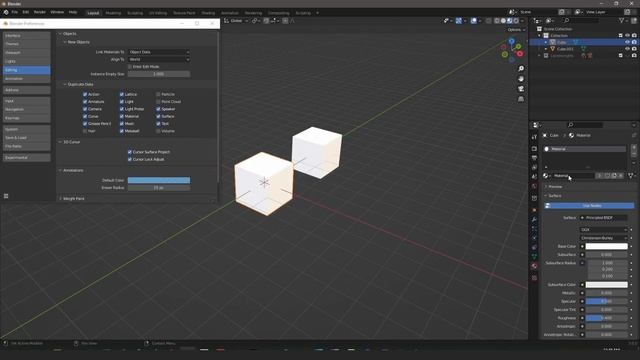The image size is (640, 360).
Task: Switch to the Scripting workspace tab
Action: (303, 13)
